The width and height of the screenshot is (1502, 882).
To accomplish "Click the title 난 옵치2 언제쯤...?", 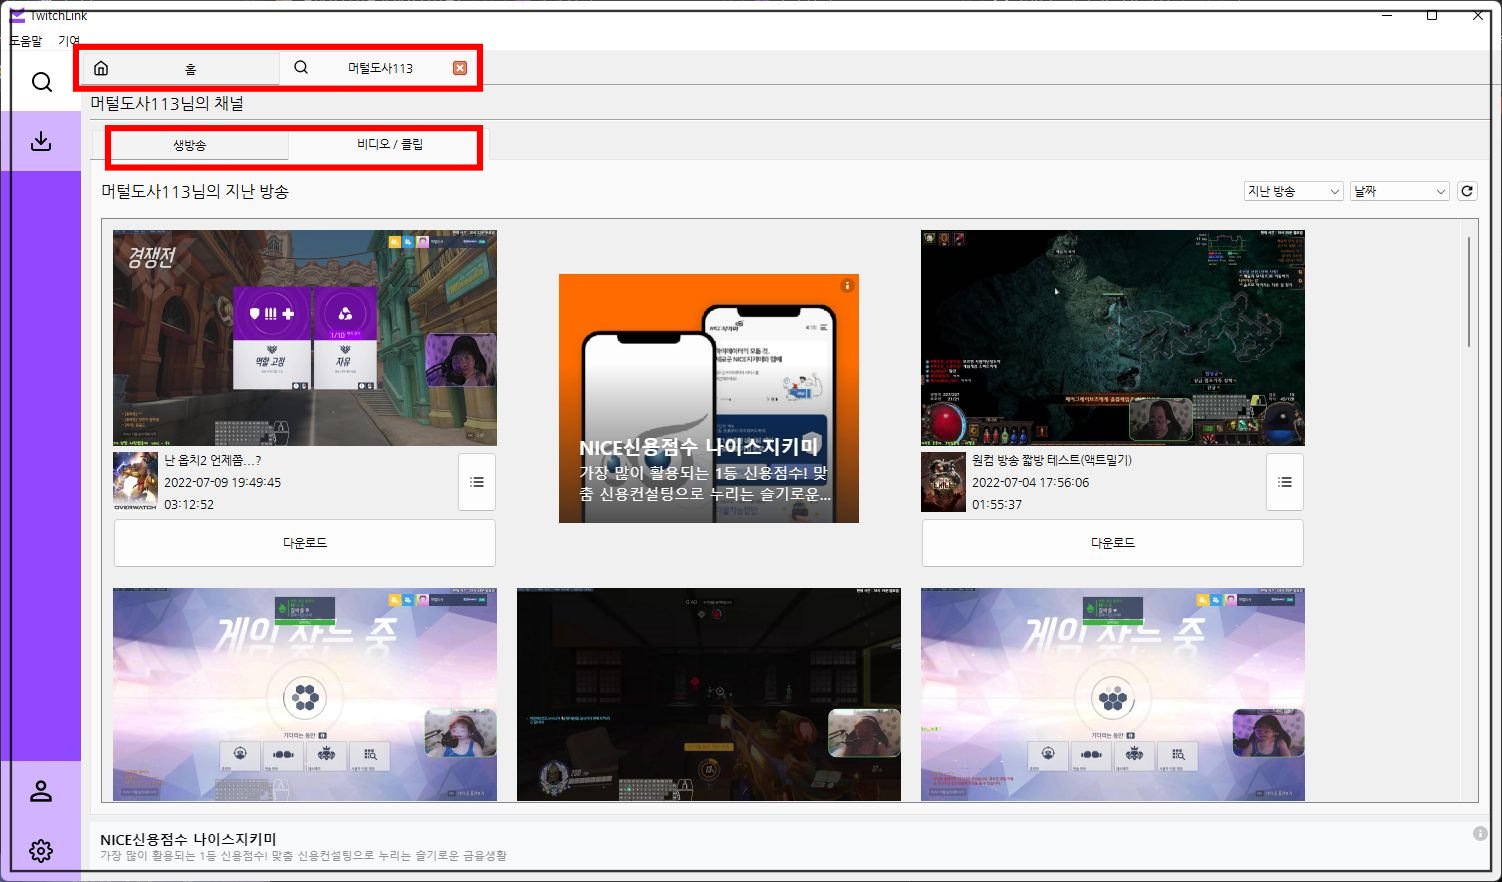I will tap(212, 460).
